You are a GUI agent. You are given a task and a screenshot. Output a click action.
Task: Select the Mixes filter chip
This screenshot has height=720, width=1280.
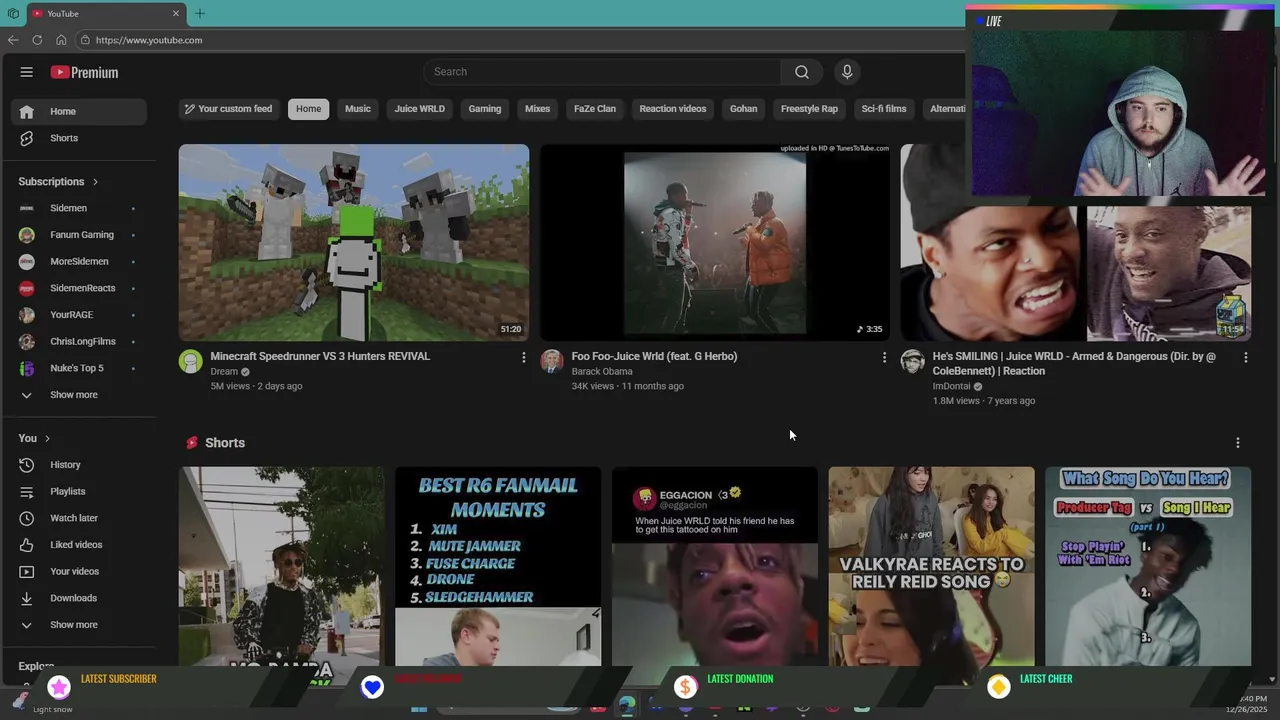pos(538,109)
